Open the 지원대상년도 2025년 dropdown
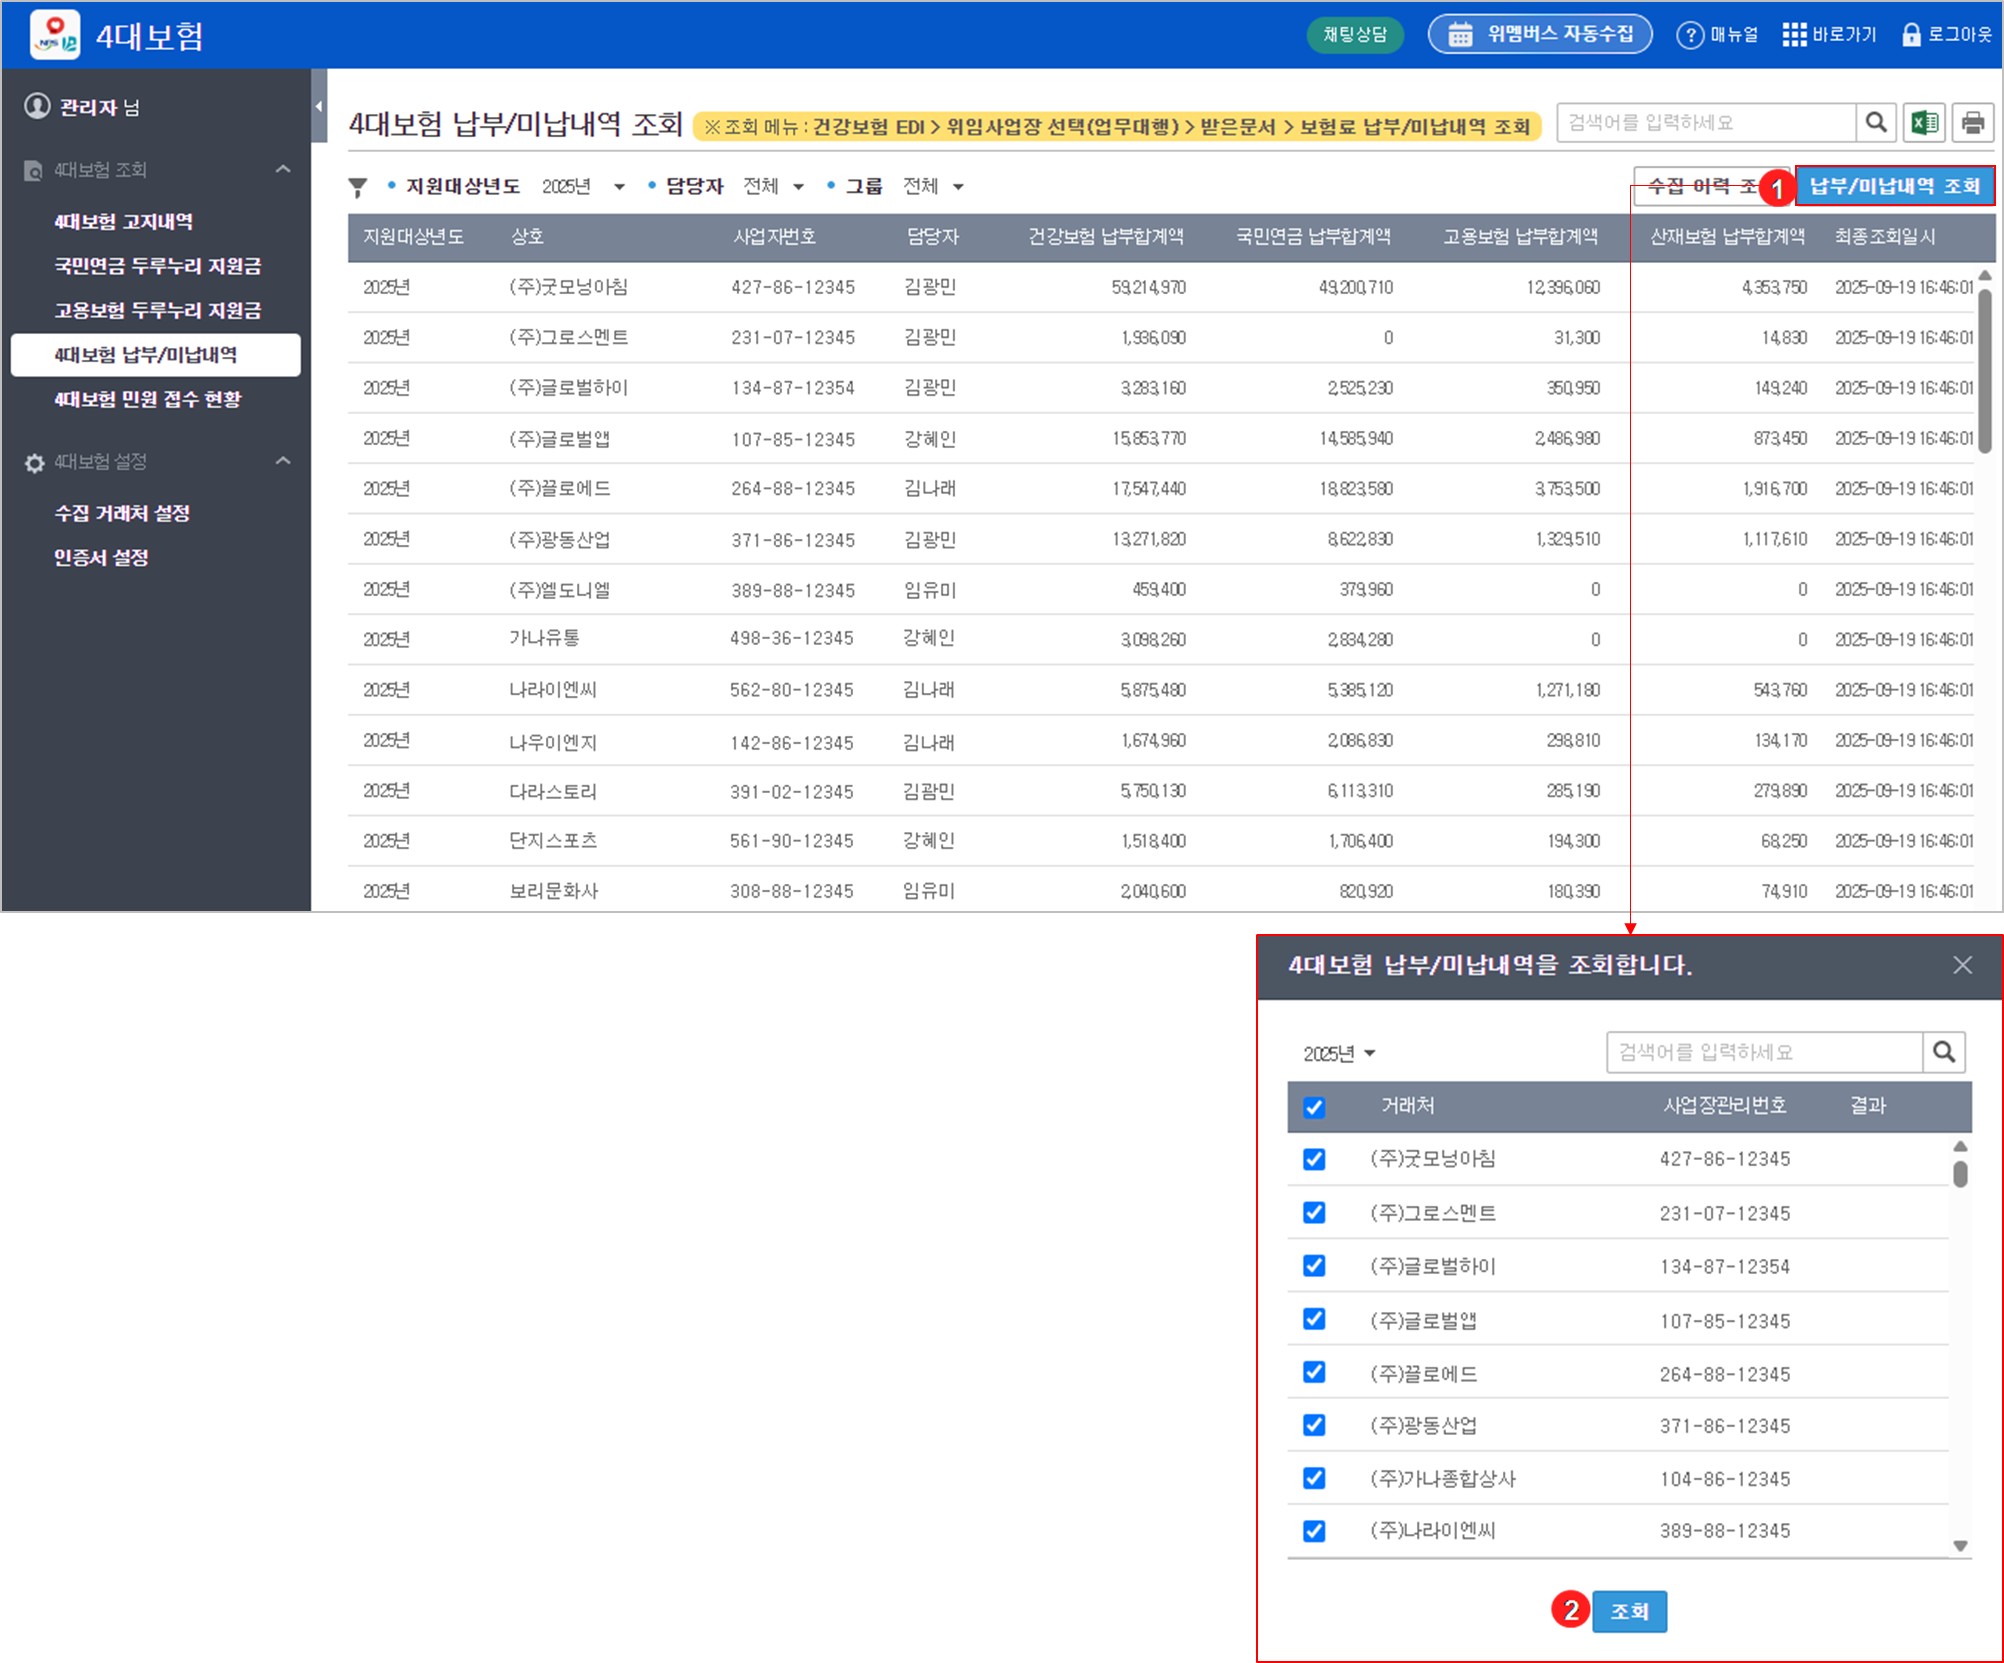 (583, 187)
